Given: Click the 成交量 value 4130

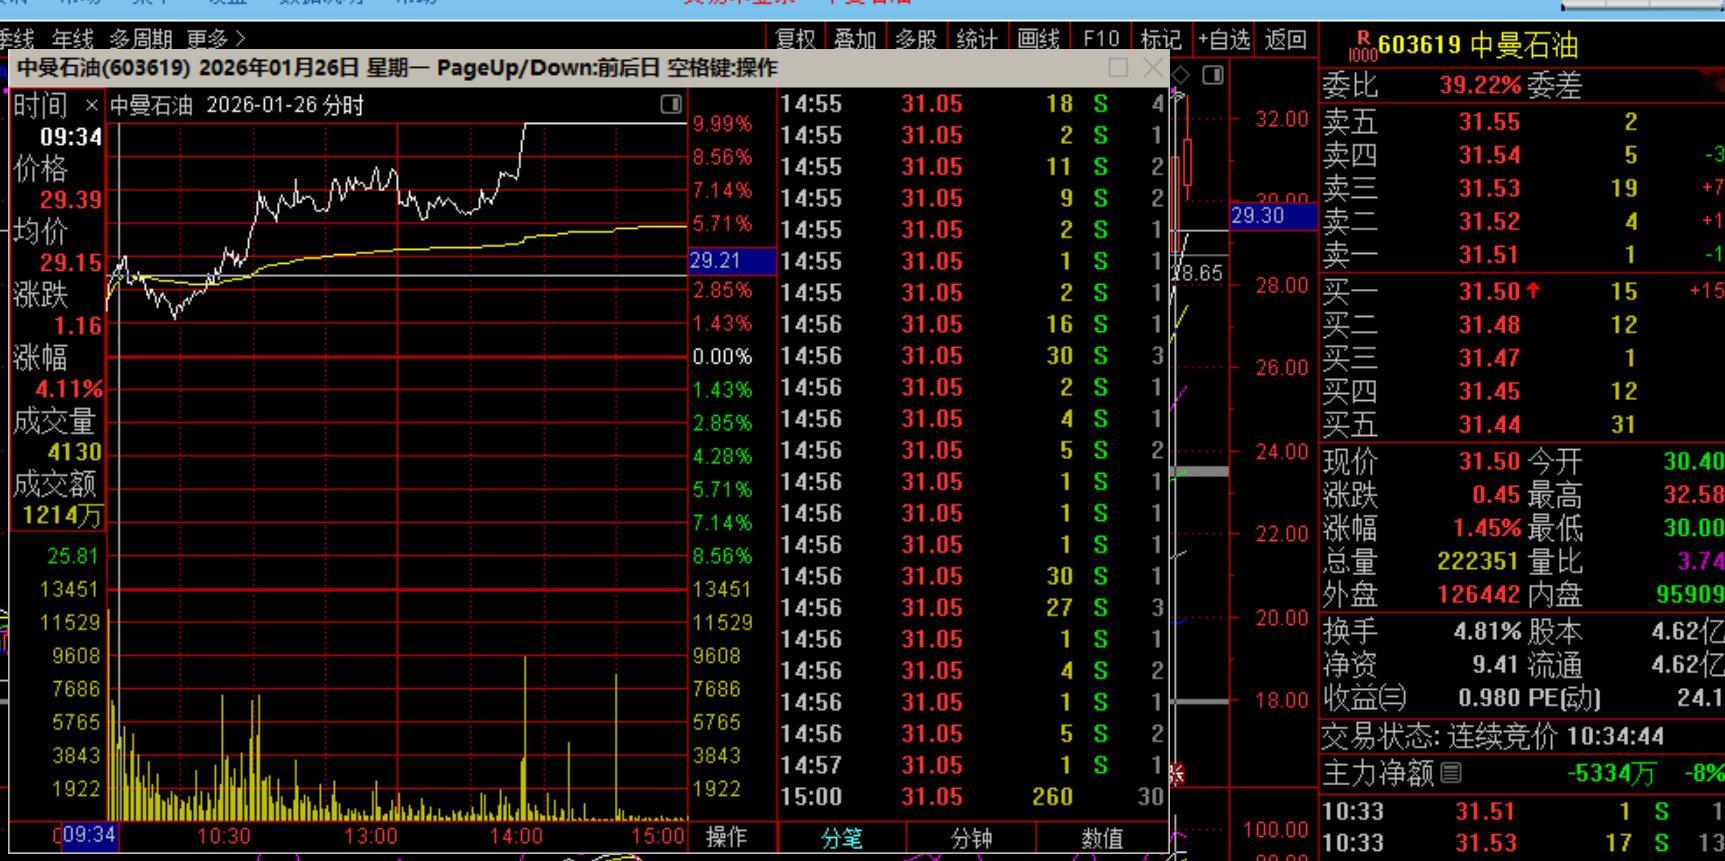Looking at the screenshot, I should (75, 452).
